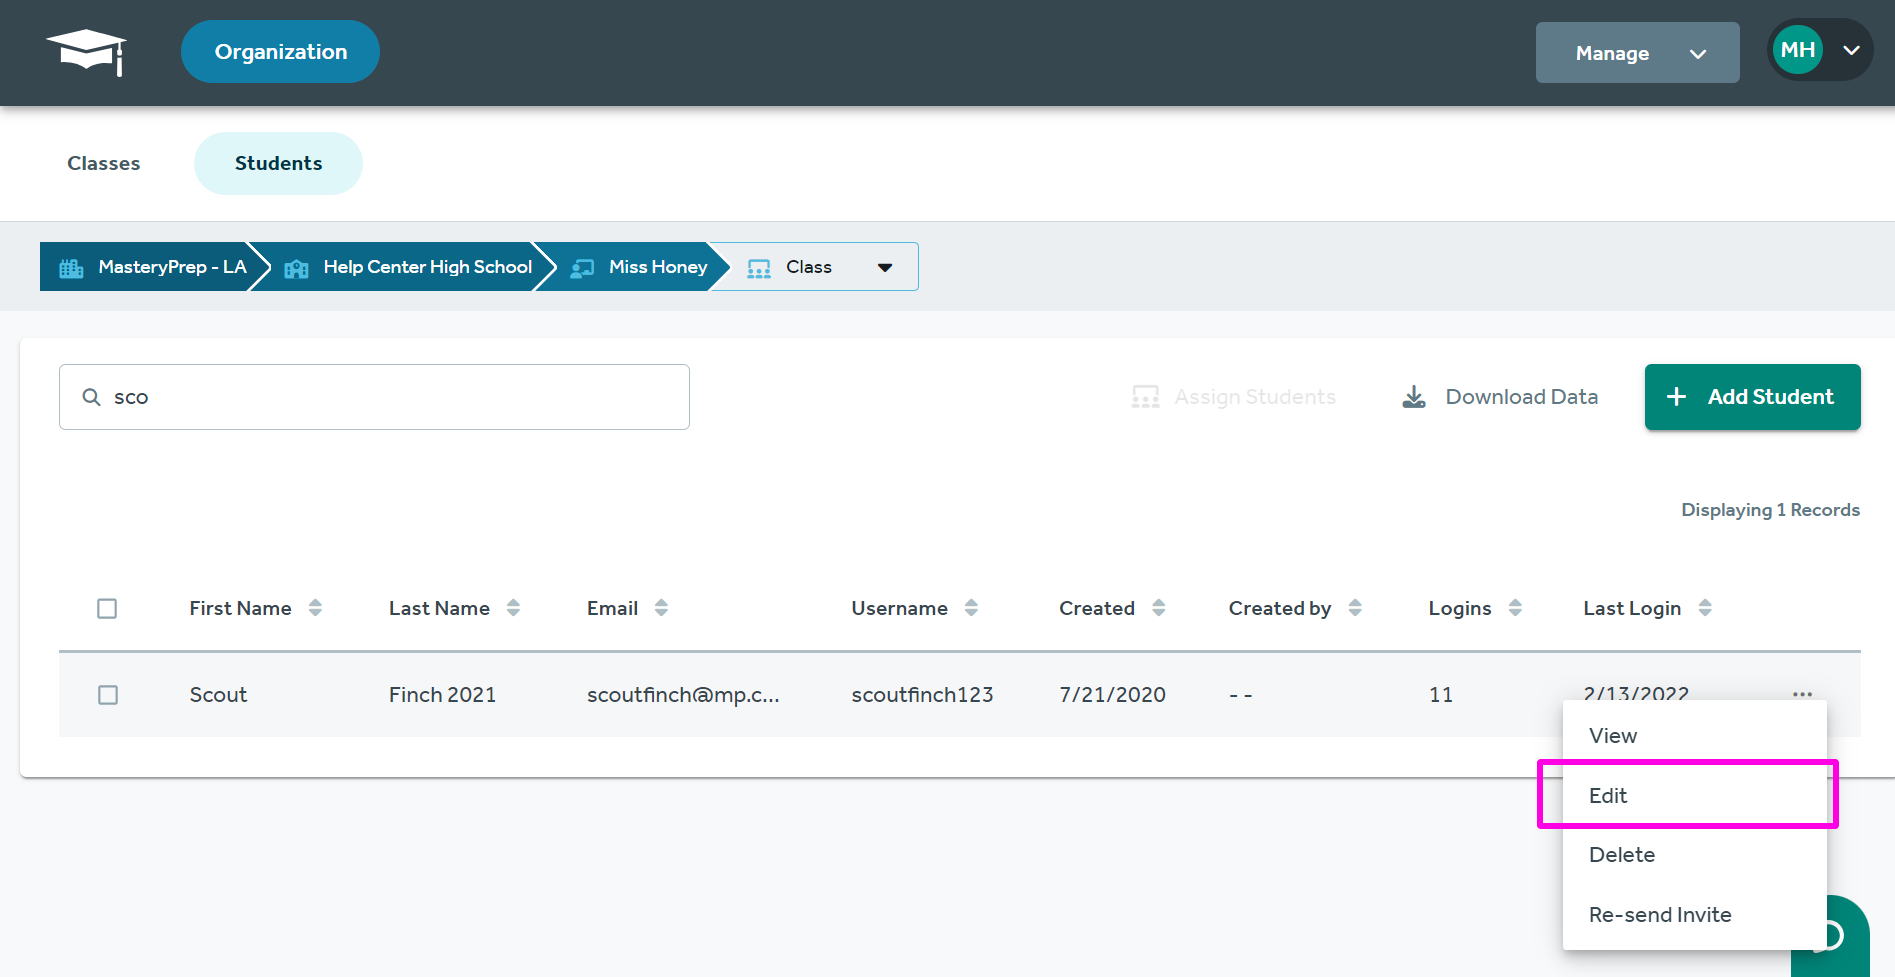This screenshot has height=977, width=1895.
Task: Check the checkbox on Scout Finch's row
Action: (x=107, y=694)
